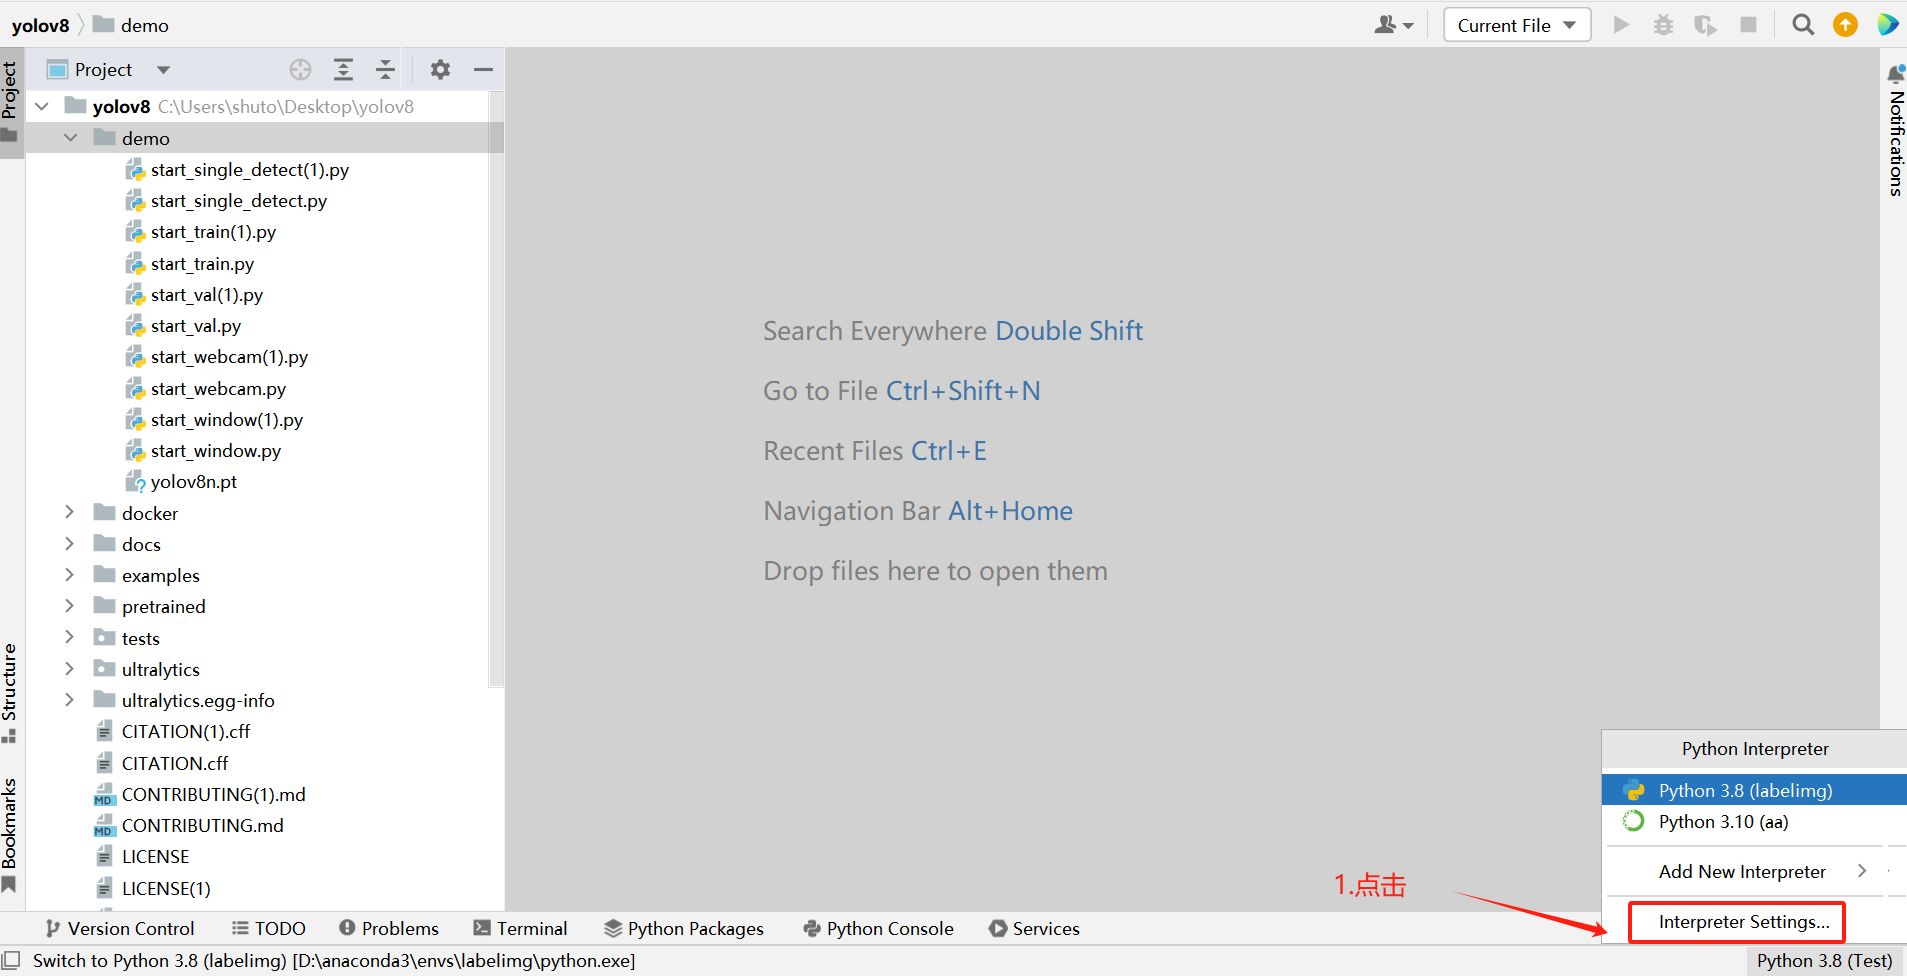Screen dimensions: 1907x976
Task: Open the Version Control tab
Action: [120, 929]
